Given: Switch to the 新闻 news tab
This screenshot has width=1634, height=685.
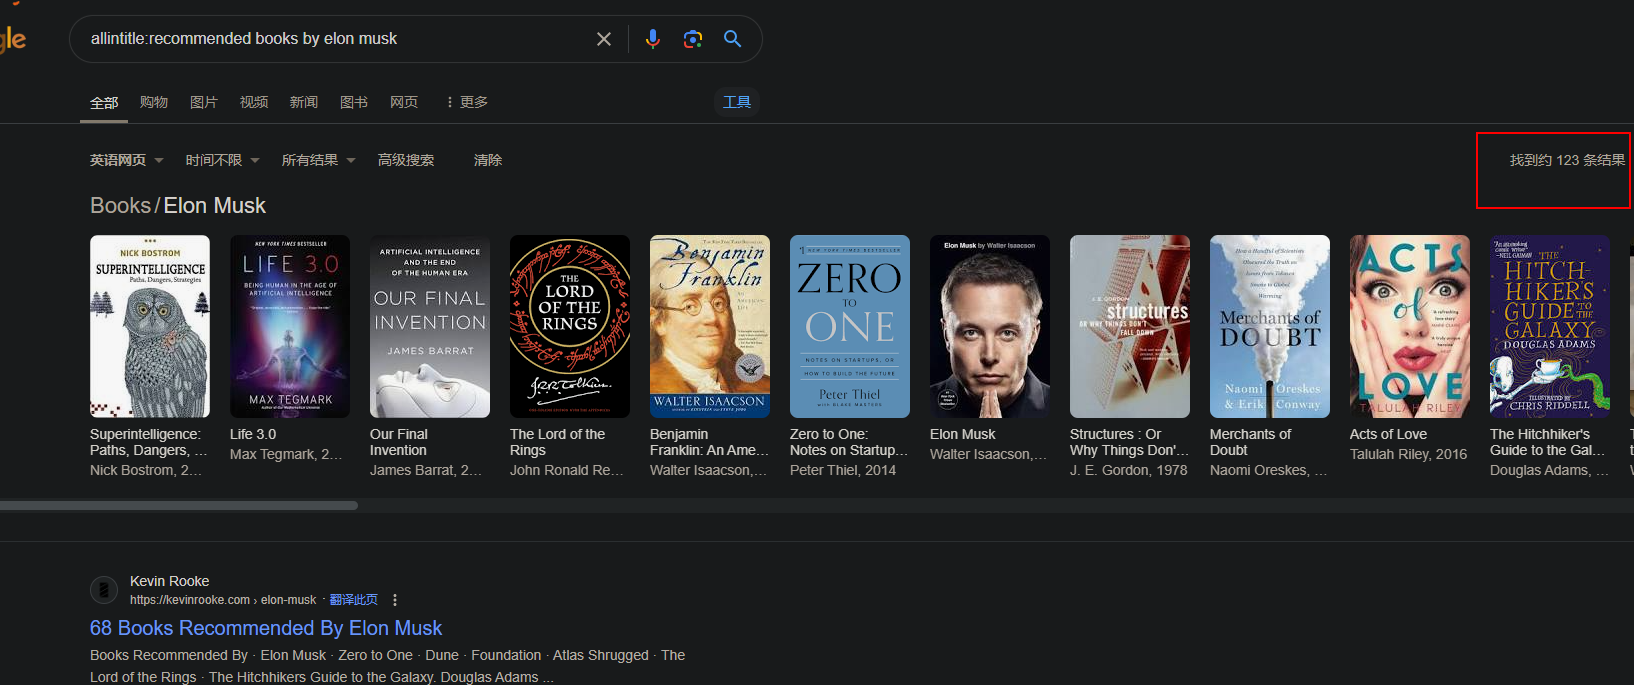Looking at the screenshot, I should [303, 102].
